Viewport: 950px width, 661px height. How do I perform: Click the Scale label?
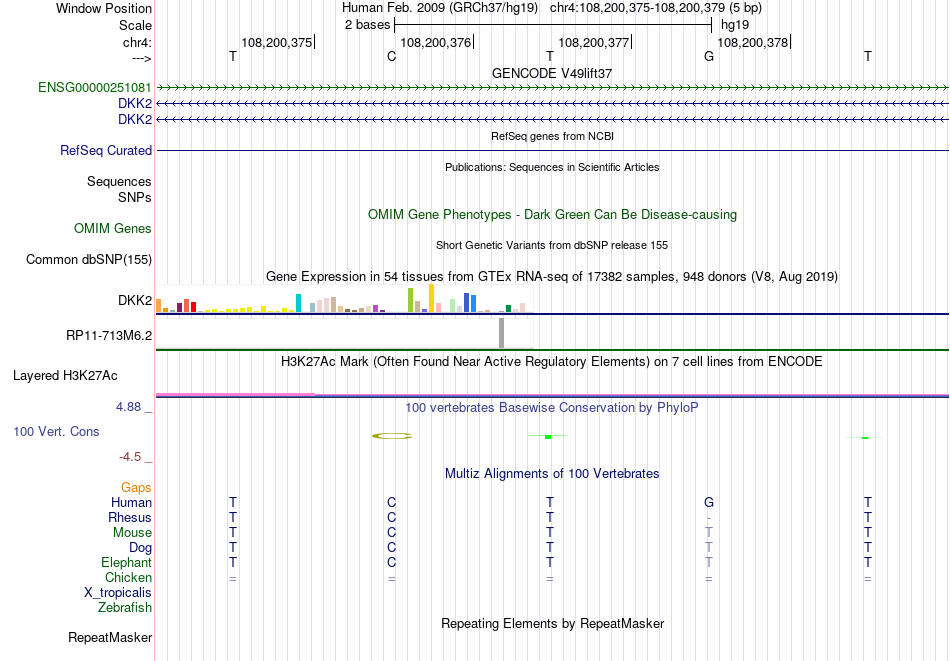pos(136,25)
